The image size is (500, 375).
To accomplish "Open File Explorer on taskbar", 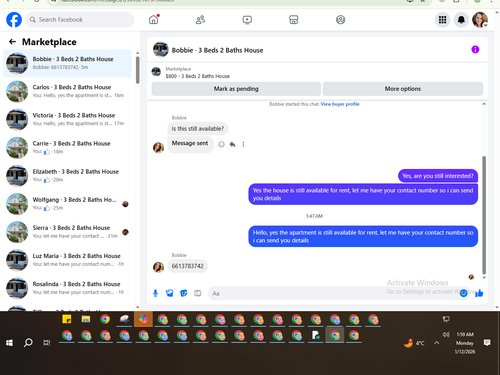I will [x=86, y=319].
